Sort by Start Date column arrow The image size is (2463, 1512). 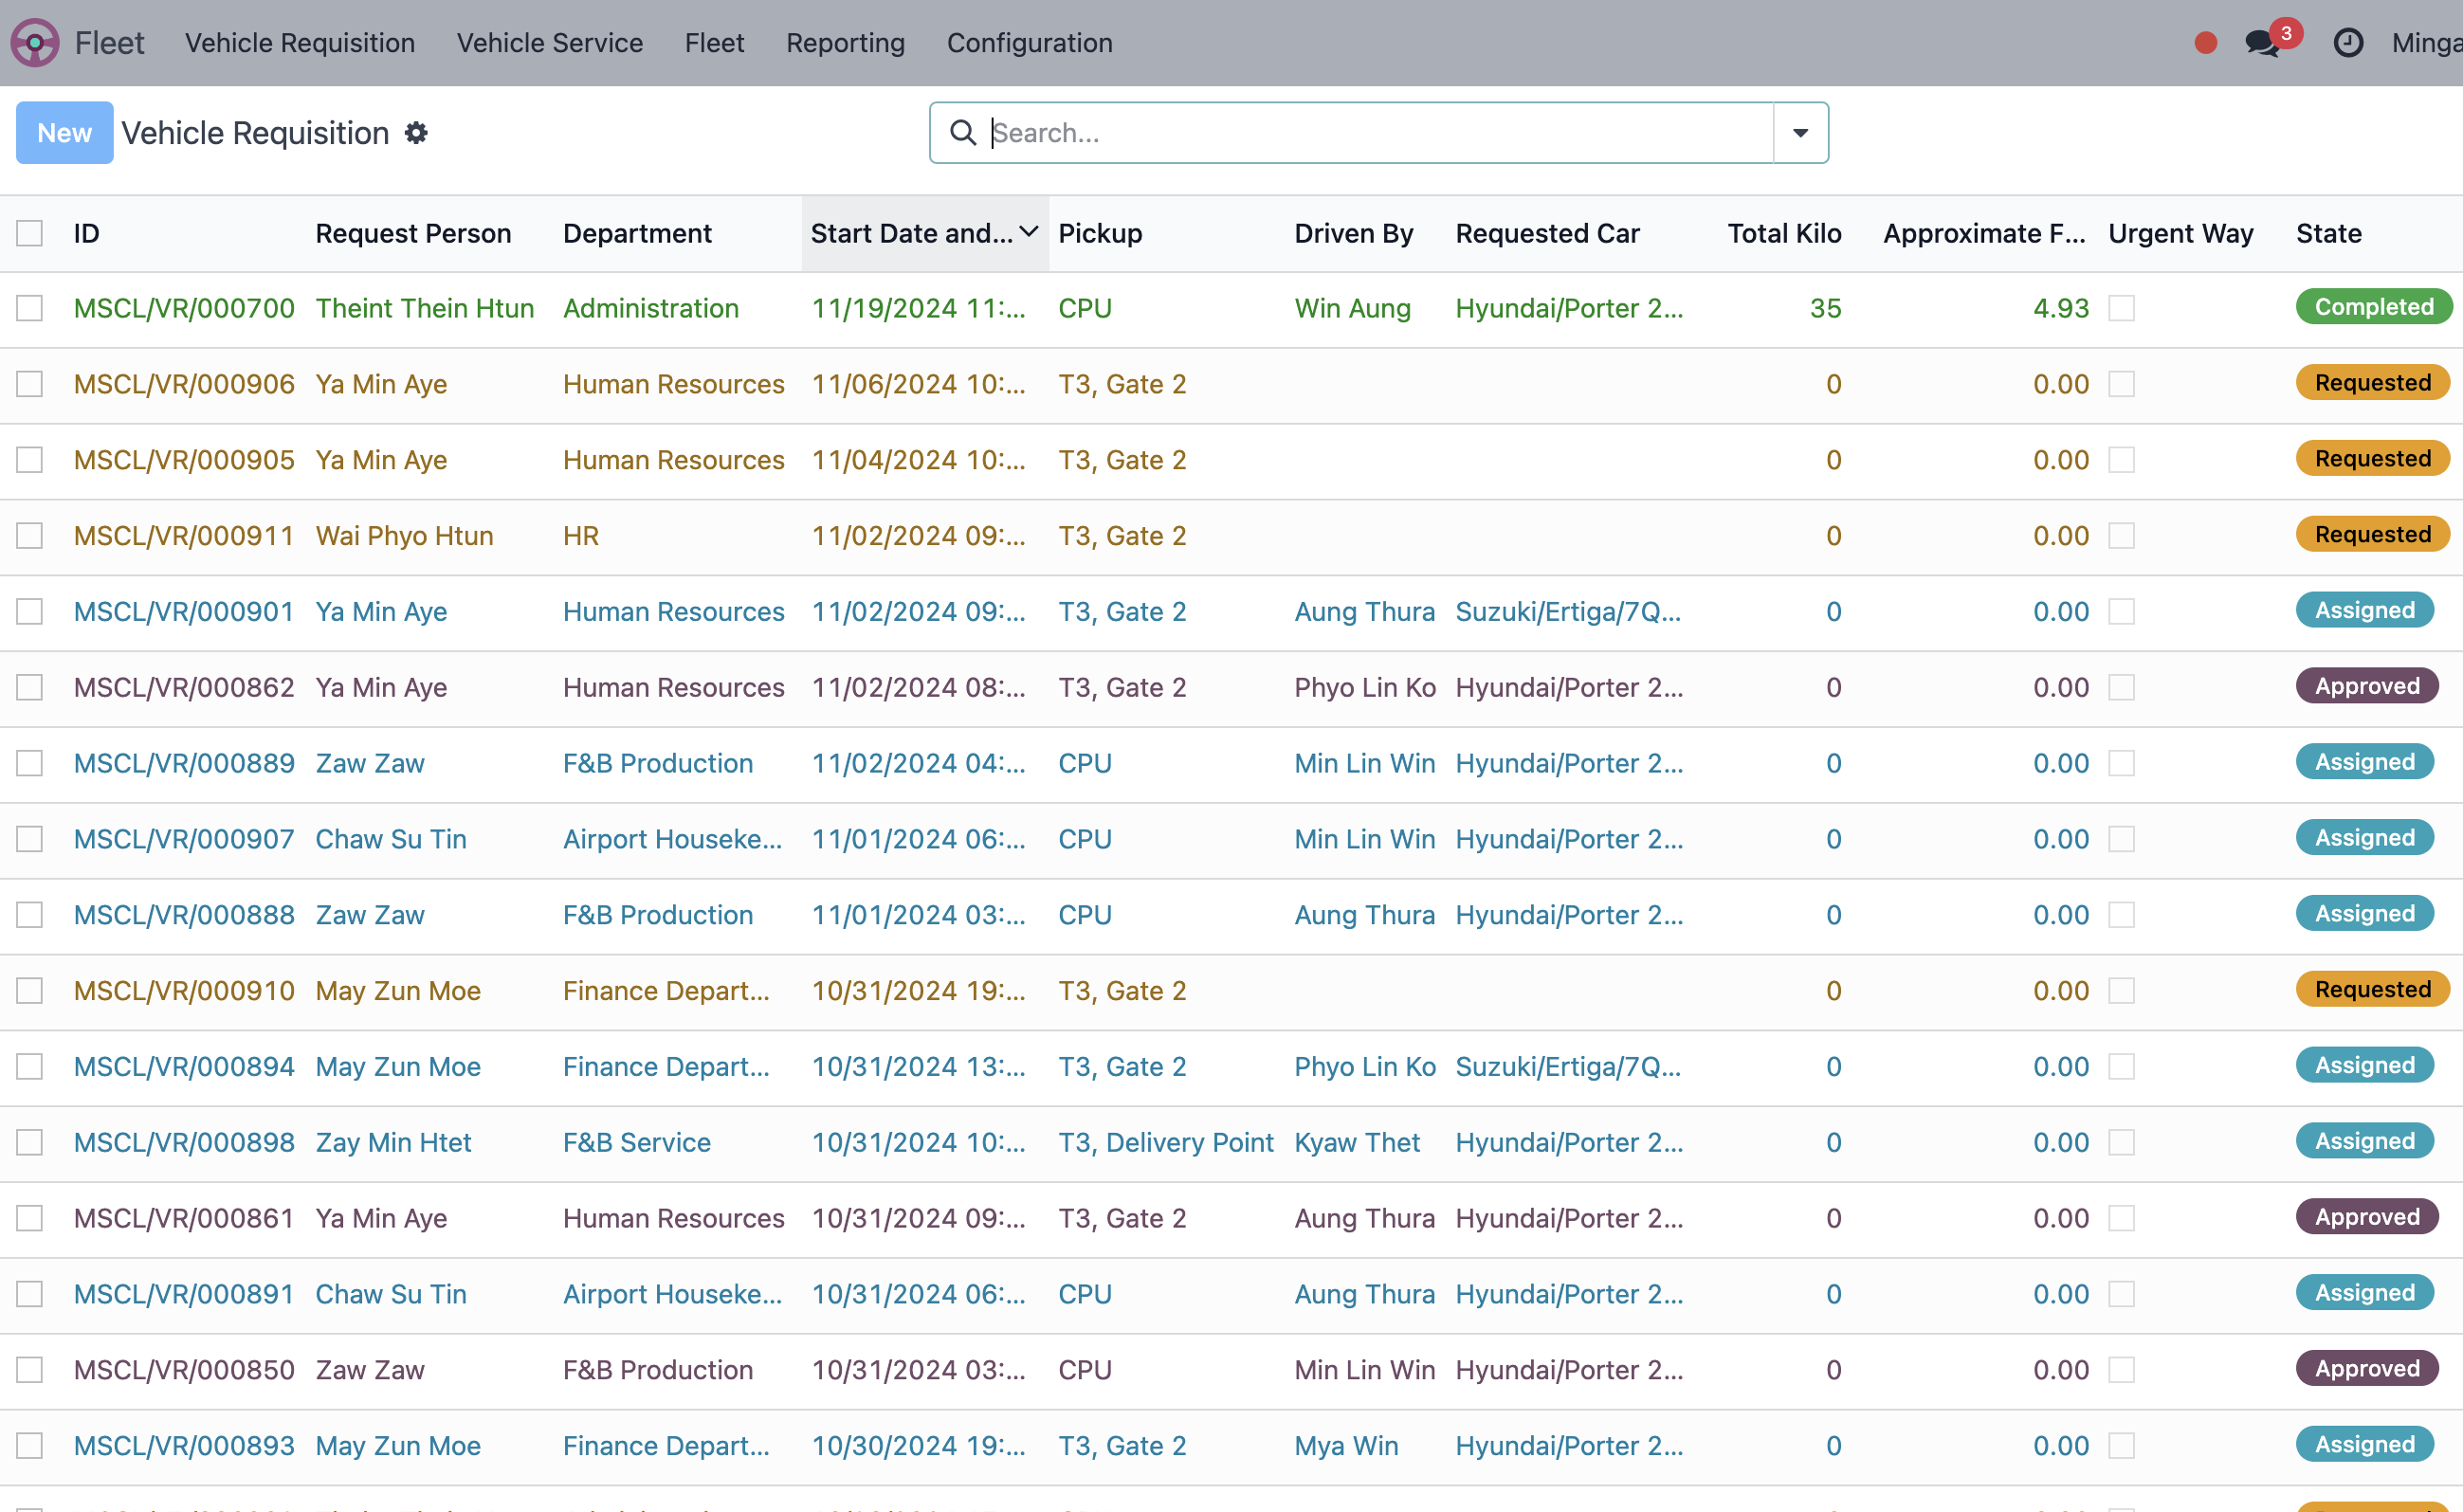(1029, 233)
